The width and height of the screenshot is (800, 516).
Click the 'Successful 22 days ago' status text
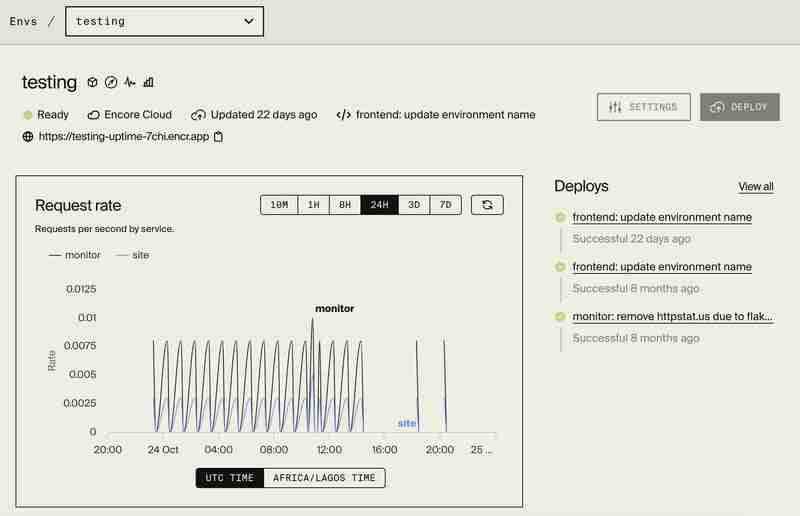click(x=631, y=239)
